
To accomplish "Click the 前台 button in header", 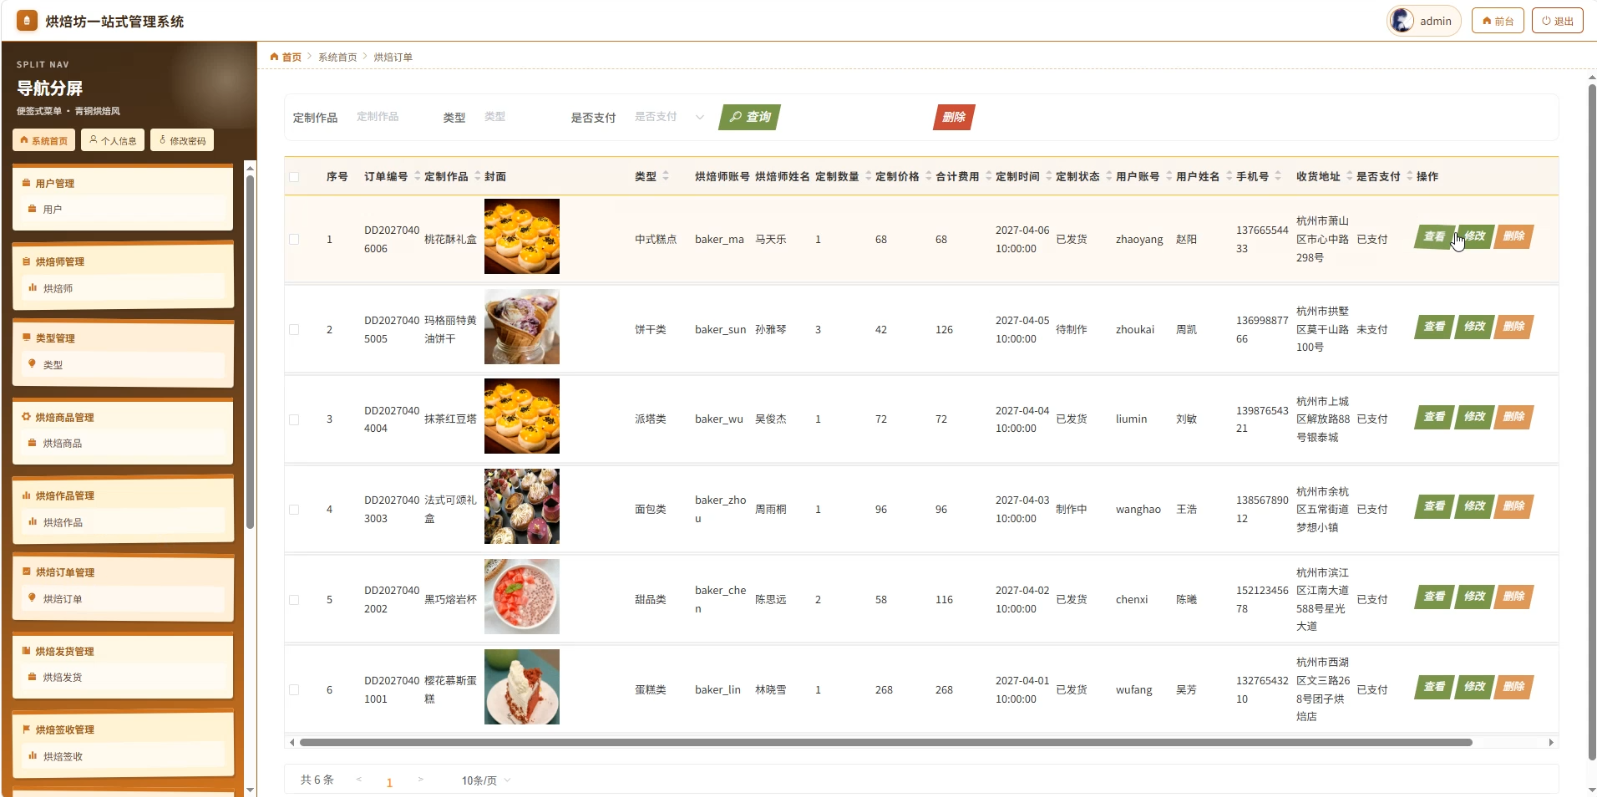I will click(1498, 21).
